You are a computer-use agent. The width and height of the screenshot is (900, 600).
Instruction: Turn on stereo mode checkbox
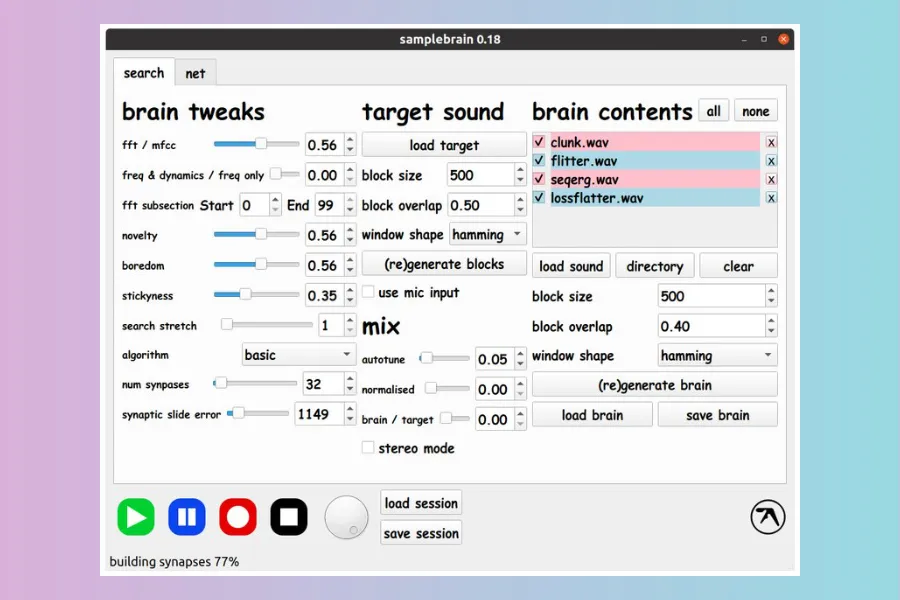click(369, 448)
